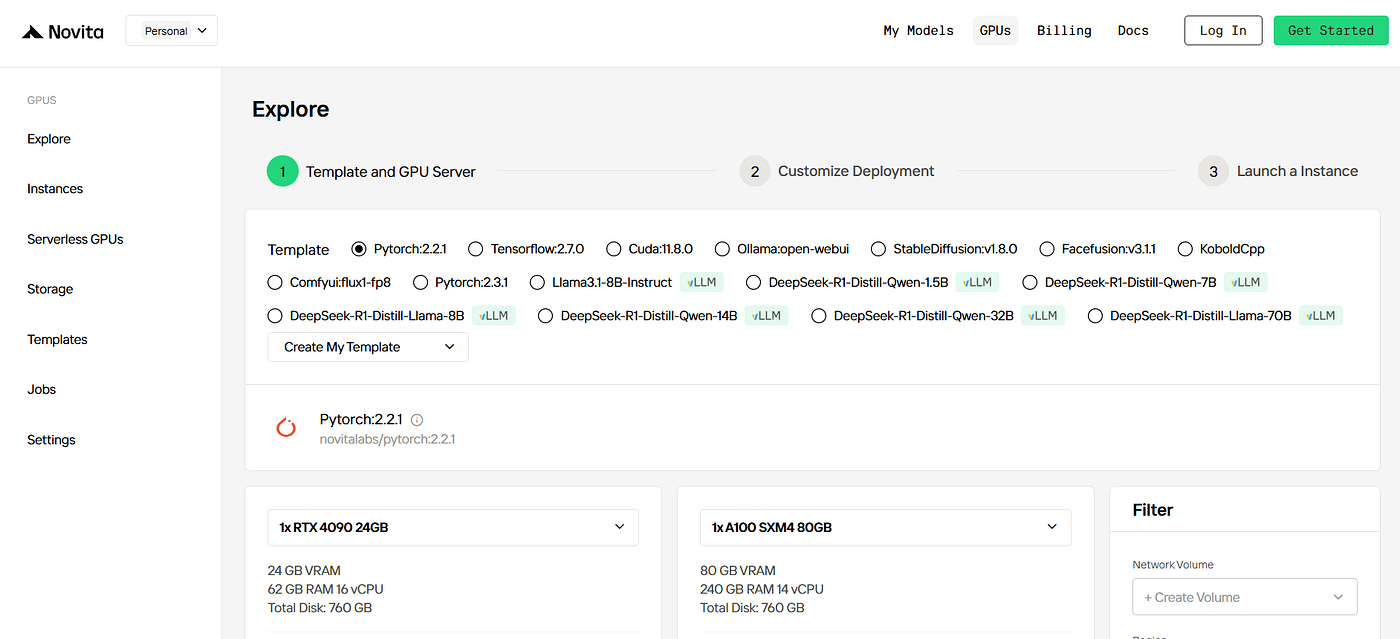The image size is (1400, 639).
Task: Open the Network Volume Create Volume dropdown
Action: [x=1245, y=597]
